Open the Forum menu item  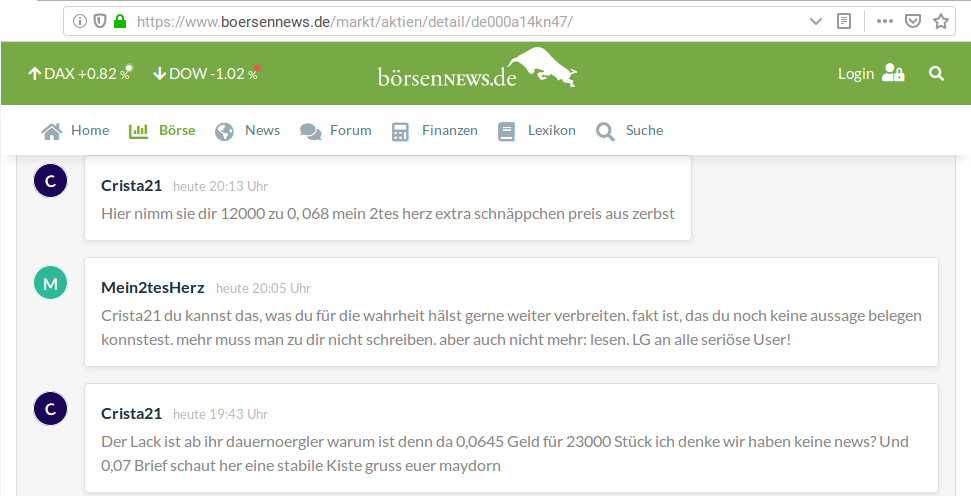pyautogui.click(x=351, y=130)
